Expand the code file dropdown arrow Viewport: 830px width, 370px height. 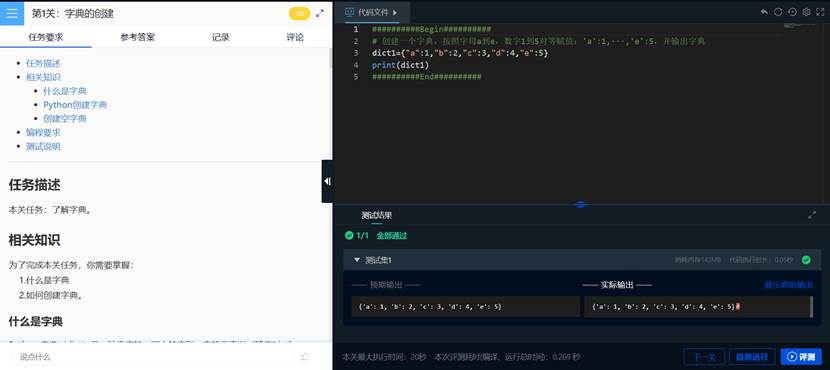(x=395, y=12)
